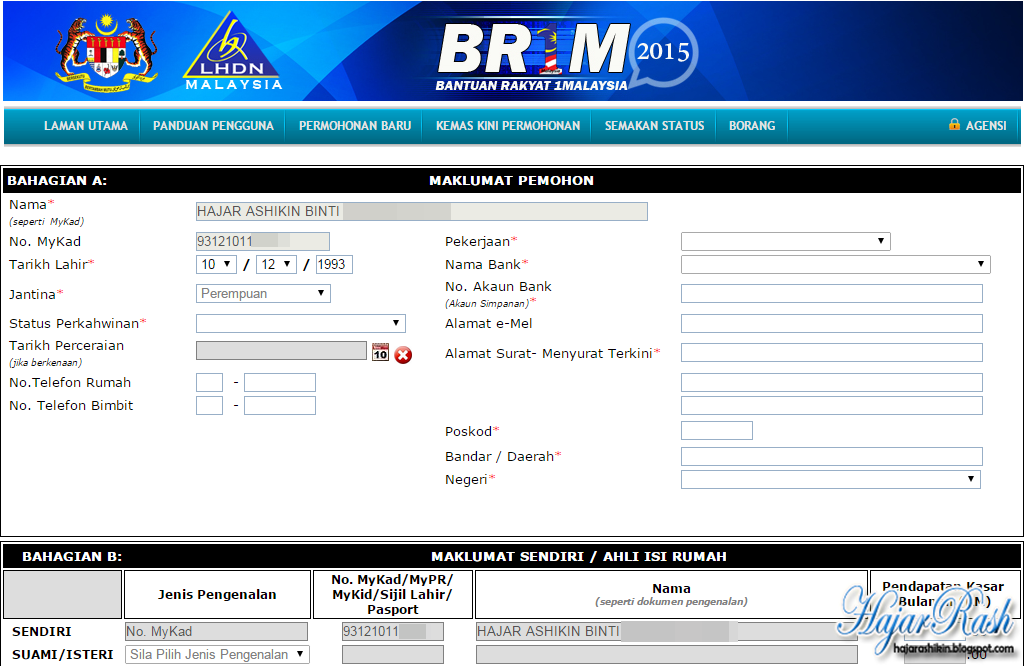The width and height of the screenshot is (1025, 666).
Task: Click SENDIRI row Nama field
Action: 667,631
